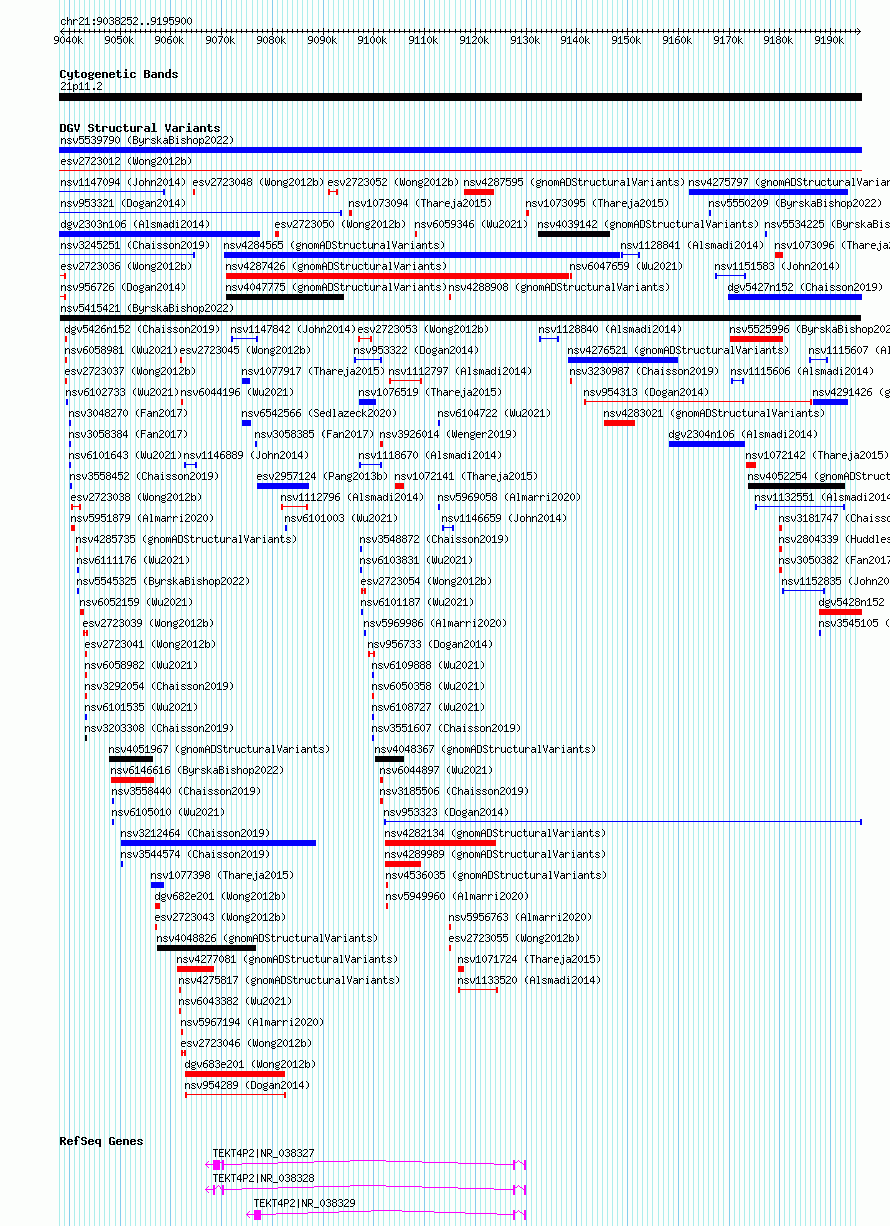This screenshot has height=1226, width=890.
Task: Click nsv1147842 (John2014) label
Action: click(293, 329)
